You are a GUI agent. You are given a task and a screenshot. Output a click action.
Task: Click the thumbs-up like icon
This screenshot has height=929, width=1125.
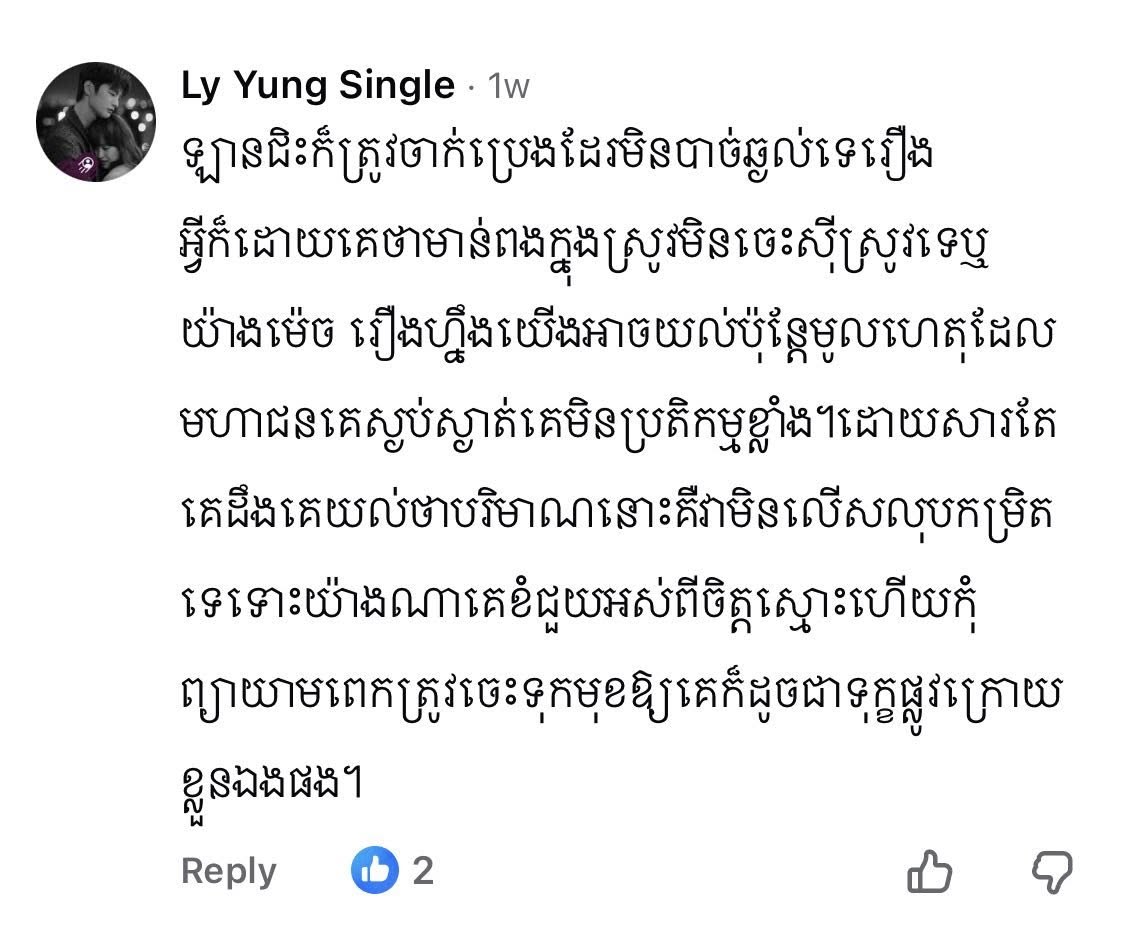click(x=929, y=871)
